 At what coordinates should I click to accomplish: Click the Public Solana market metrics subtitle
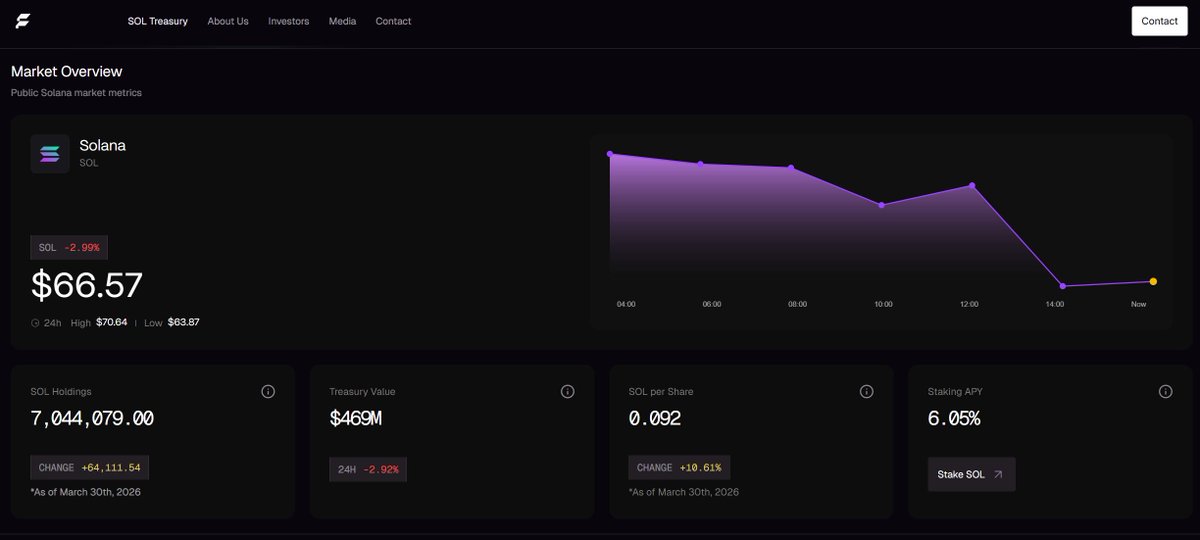[x=76, y=93]
